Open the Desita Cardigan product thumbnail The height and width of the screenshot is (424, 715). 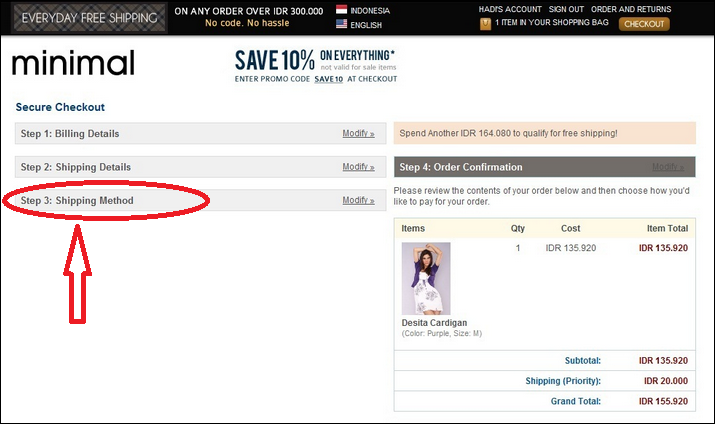point(426,278)
